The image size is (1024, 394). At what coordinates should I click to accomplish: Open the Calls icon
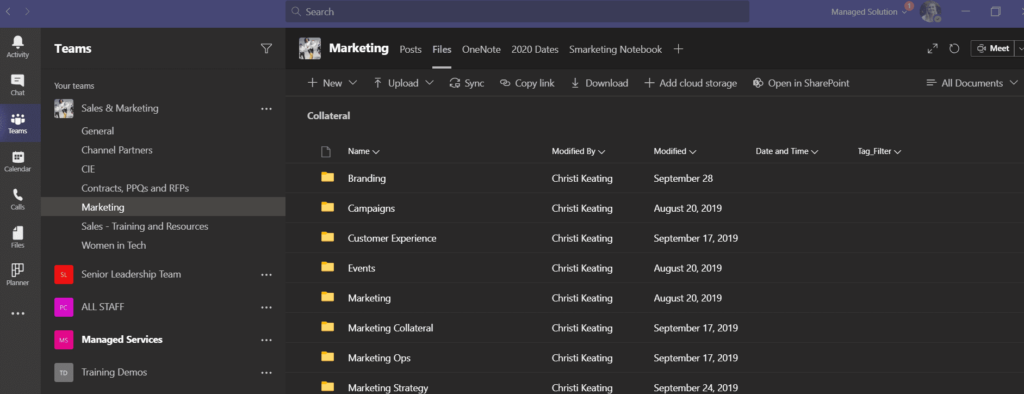point(18,199)
